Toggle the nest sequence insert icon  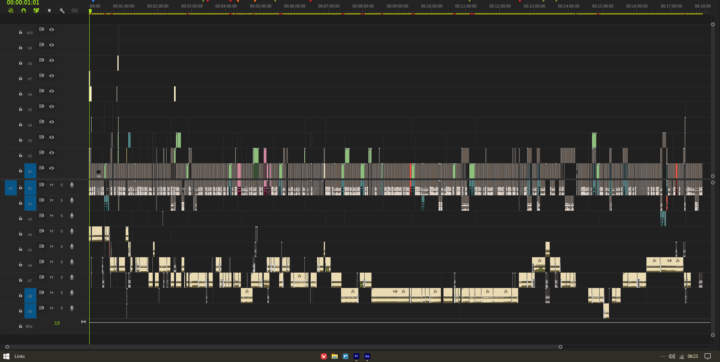click(x=11, y=10)
